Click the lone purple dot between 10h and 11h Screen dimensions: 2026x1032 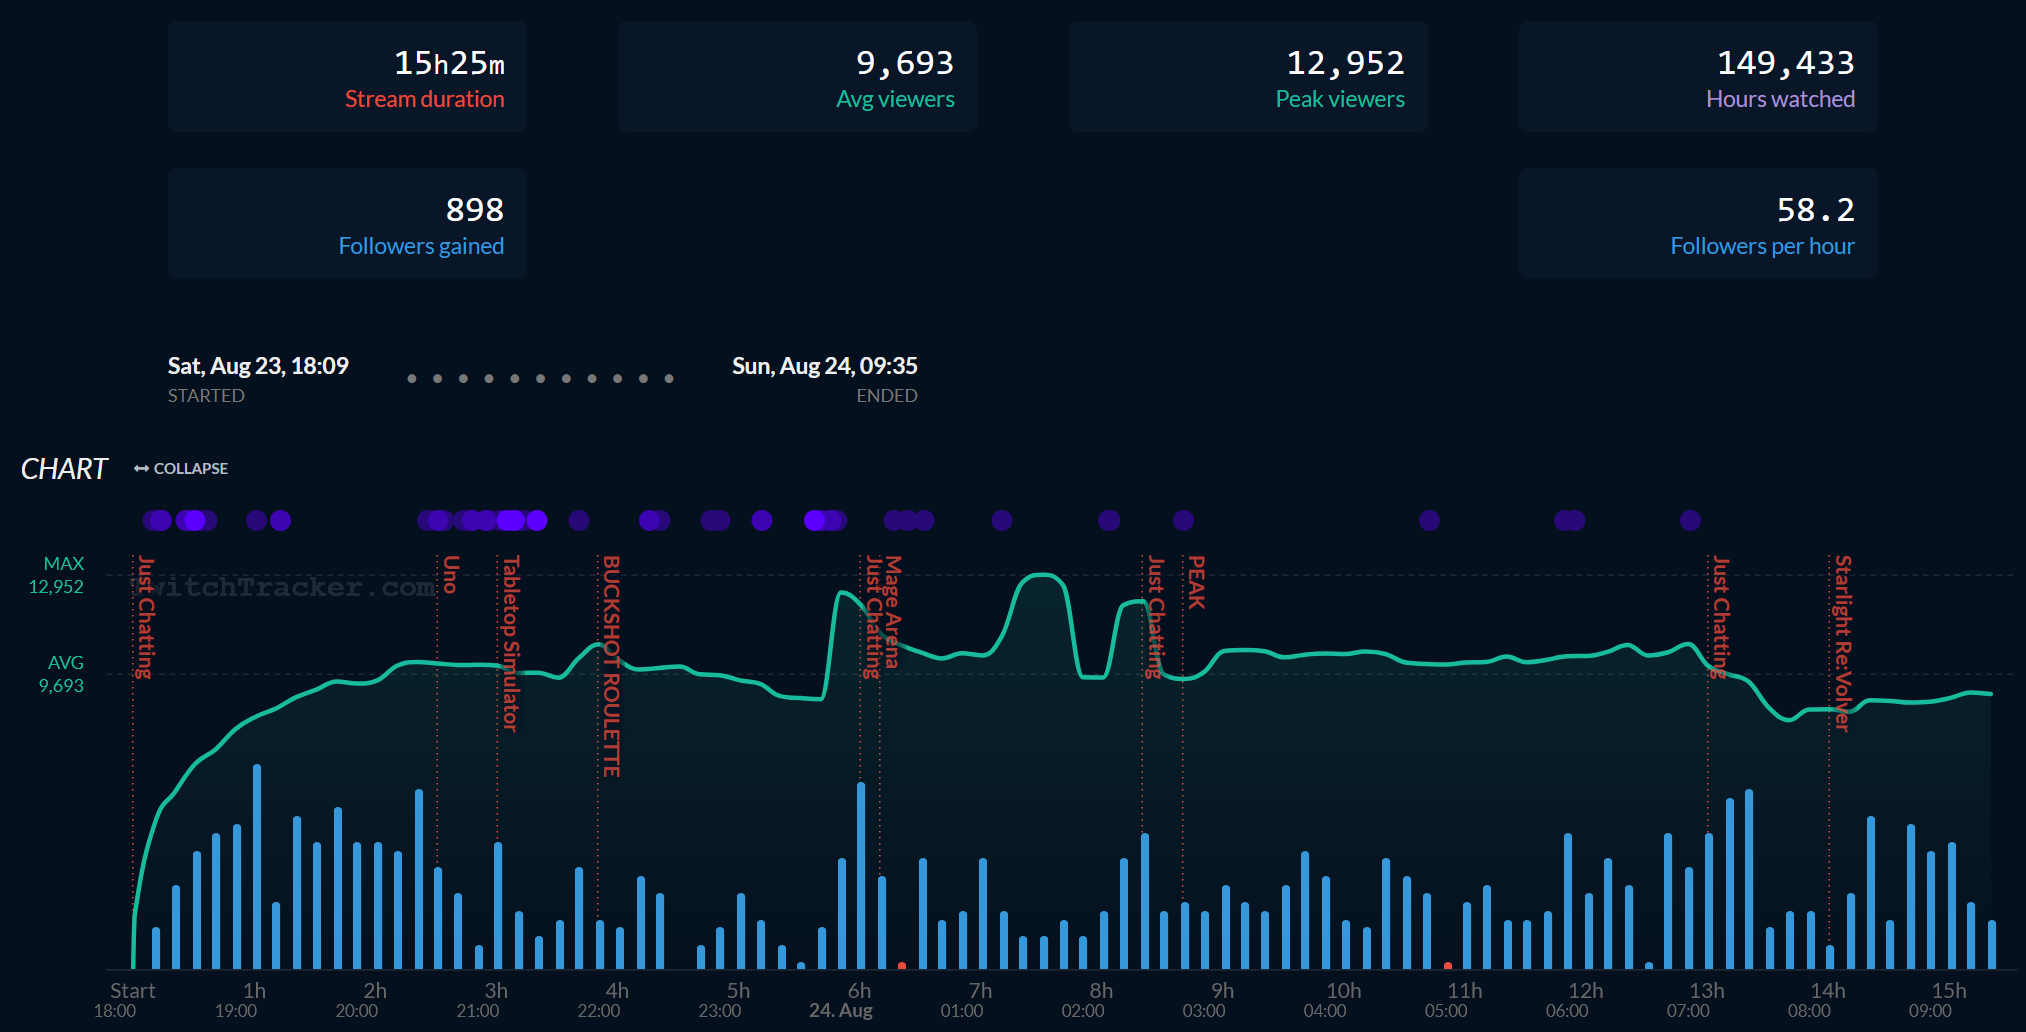[x=1430, y=520]
